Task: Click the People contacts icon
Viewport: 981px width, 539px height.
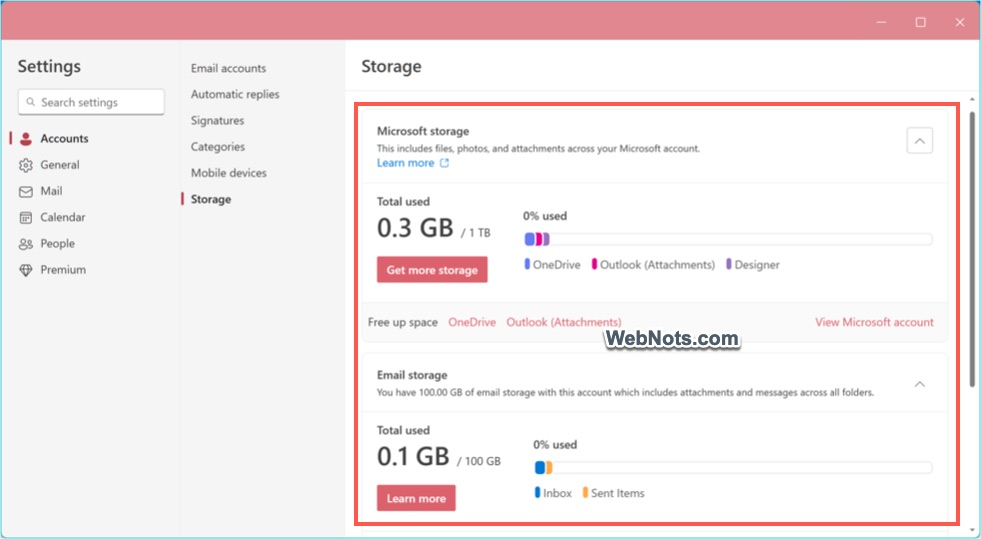Action: [26, 244]
